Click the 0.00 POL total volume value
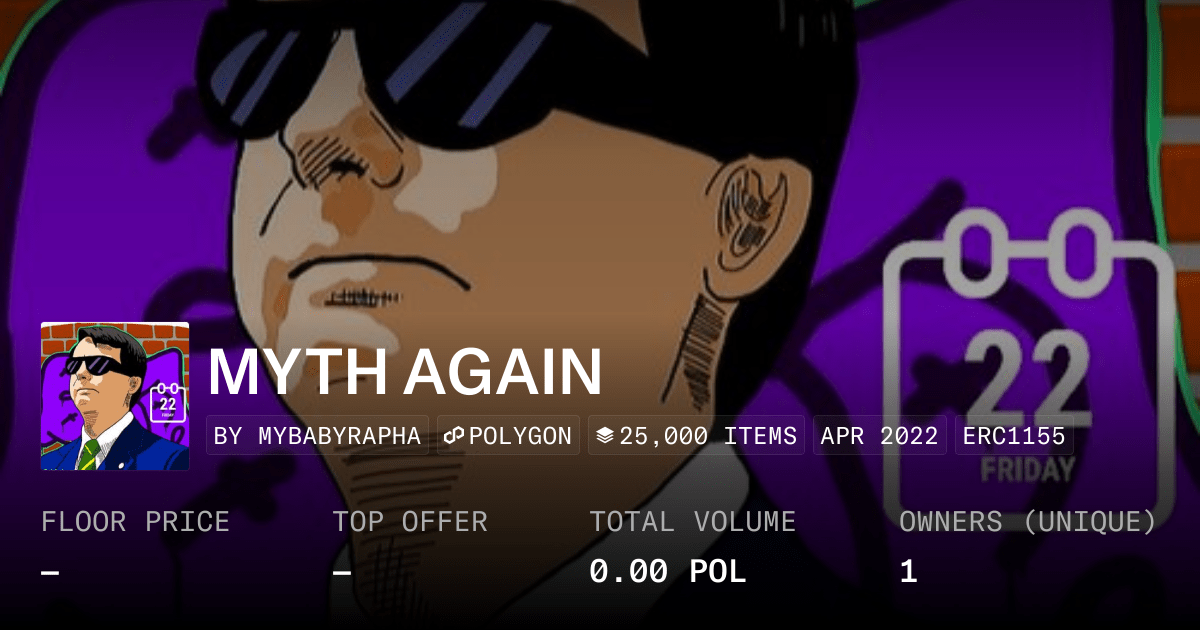Image resolution: width=1200 pixels, height=630 pixels. coord(668,572)
